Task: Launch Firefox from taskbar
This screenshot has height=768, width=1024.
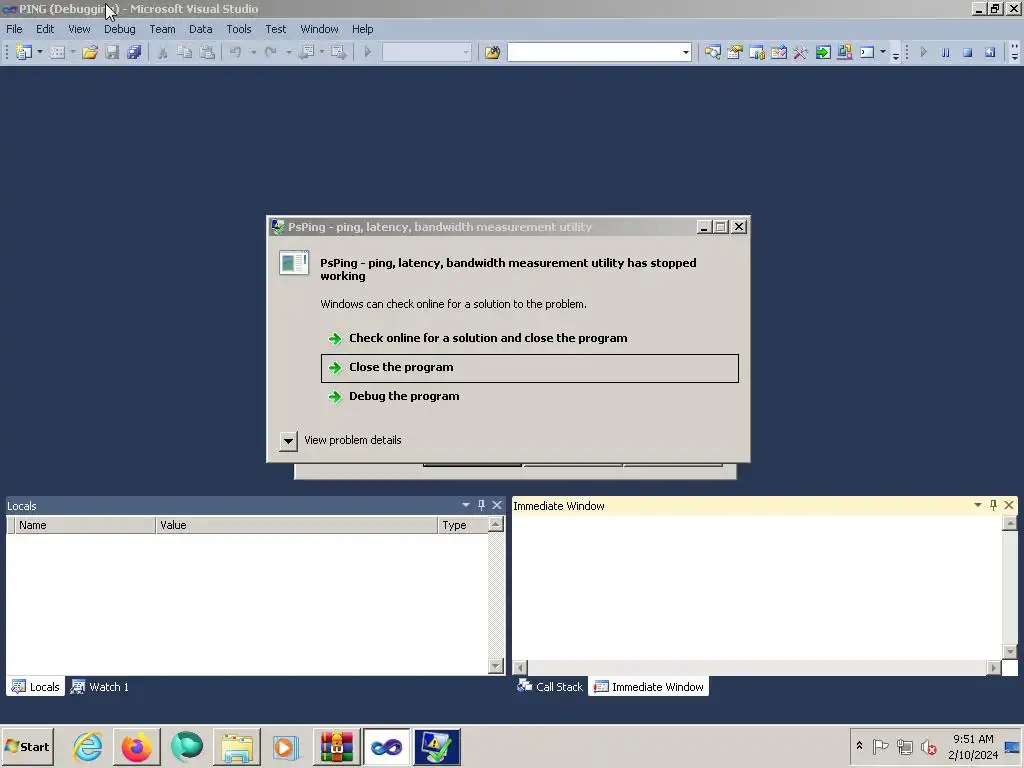Action: 136,746
